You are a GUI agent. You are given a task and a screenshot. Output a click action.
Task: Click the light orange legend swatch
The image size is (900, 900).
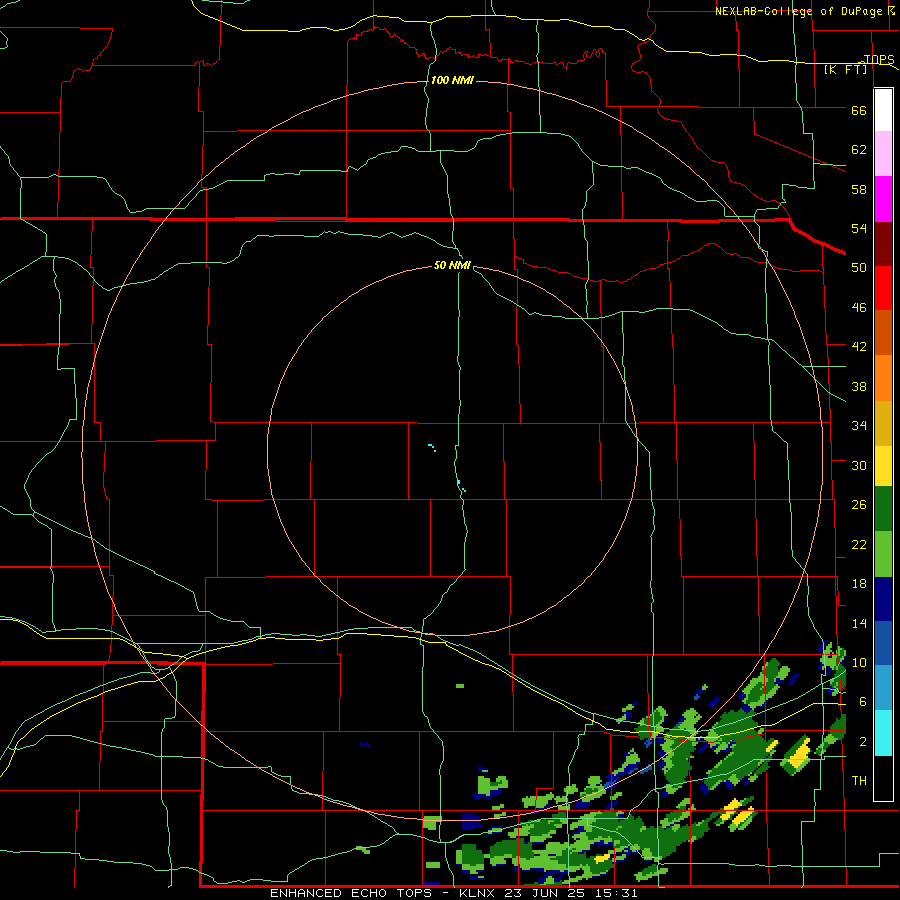883,378
